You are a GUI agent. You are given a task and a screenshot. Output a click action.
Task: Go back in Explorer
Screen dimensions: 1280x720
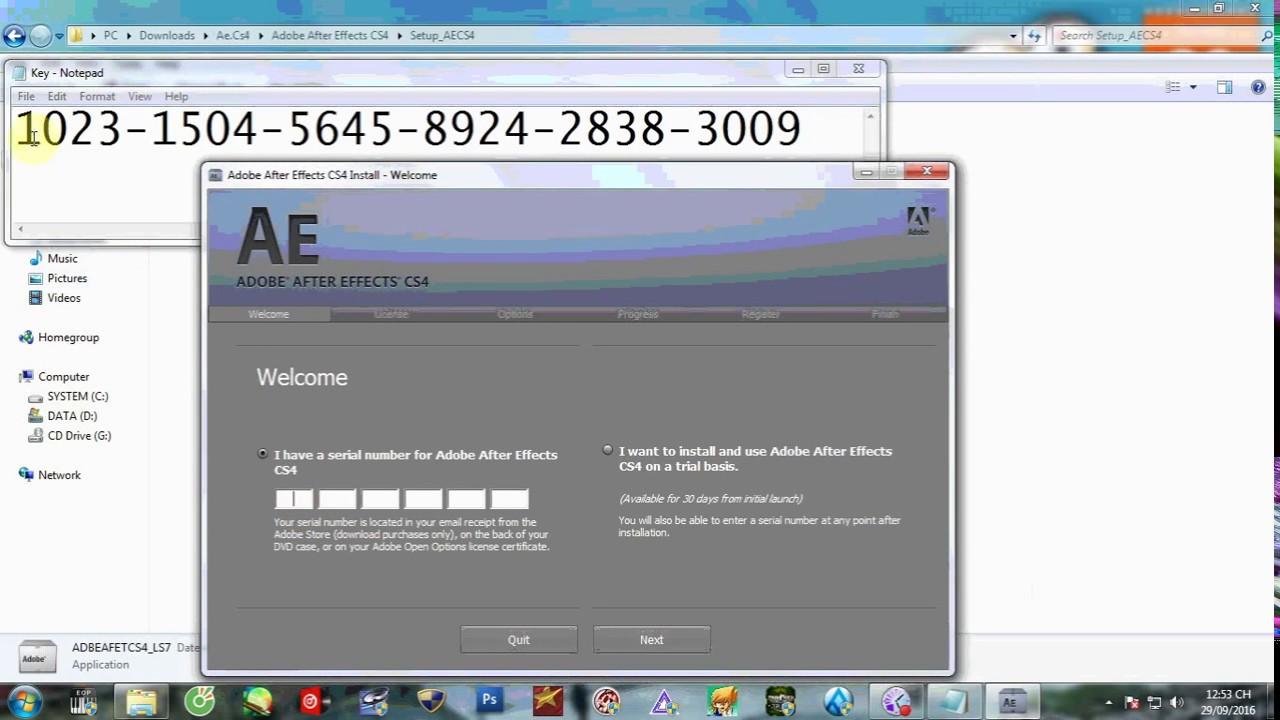pos(14,36)
